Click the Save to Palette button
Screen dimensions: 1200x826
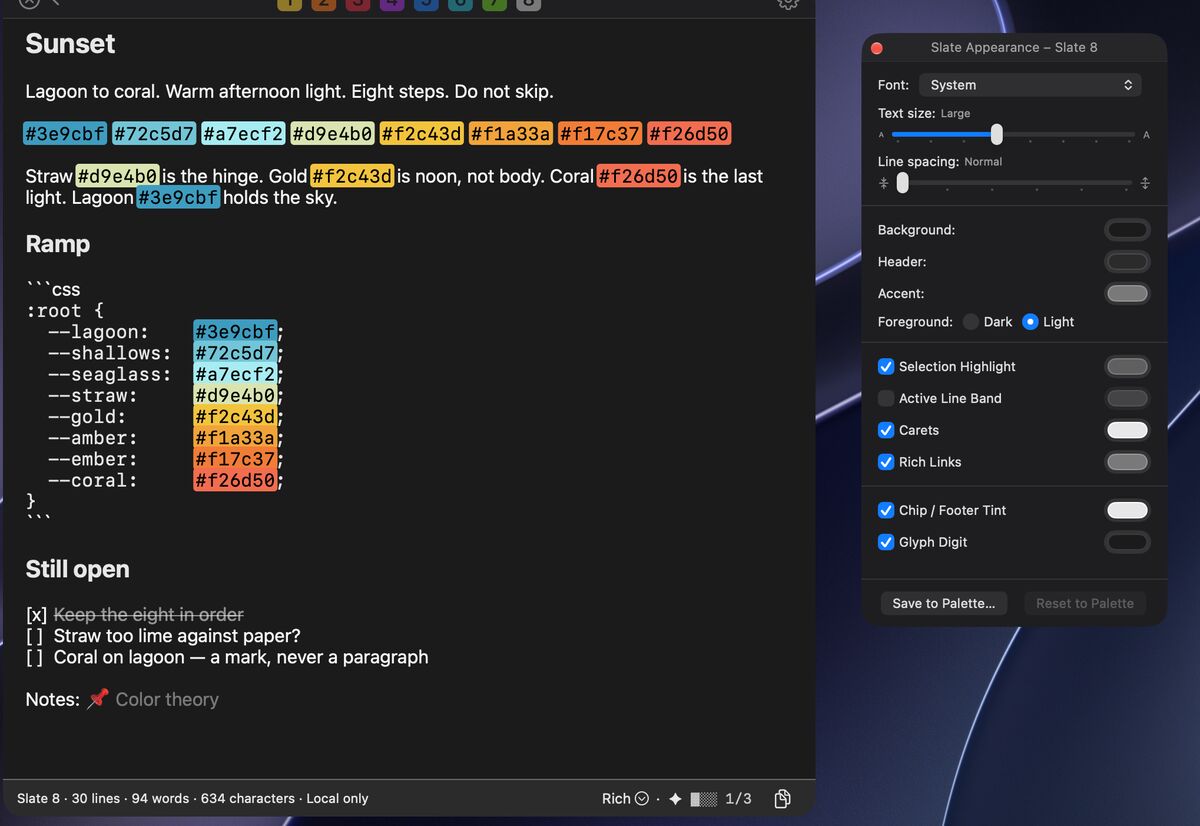click(944, 603)
